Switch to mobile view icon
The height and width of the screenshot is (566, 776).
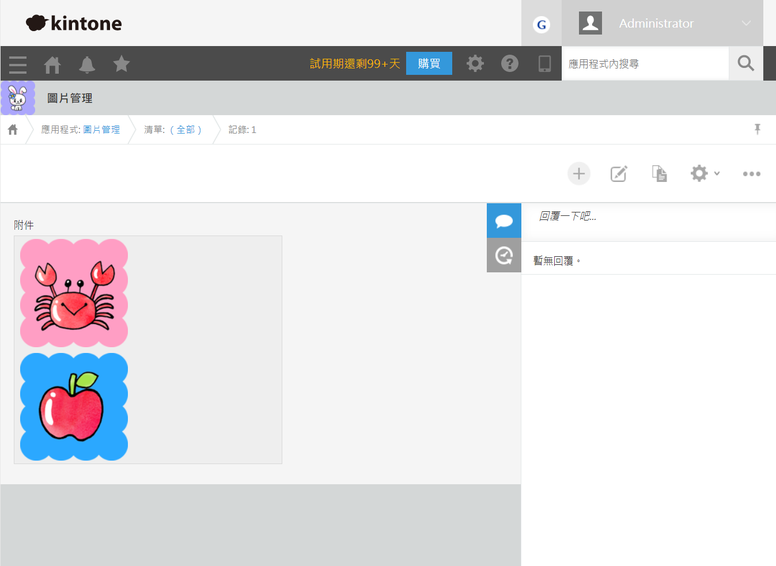[x=545, y=64]
